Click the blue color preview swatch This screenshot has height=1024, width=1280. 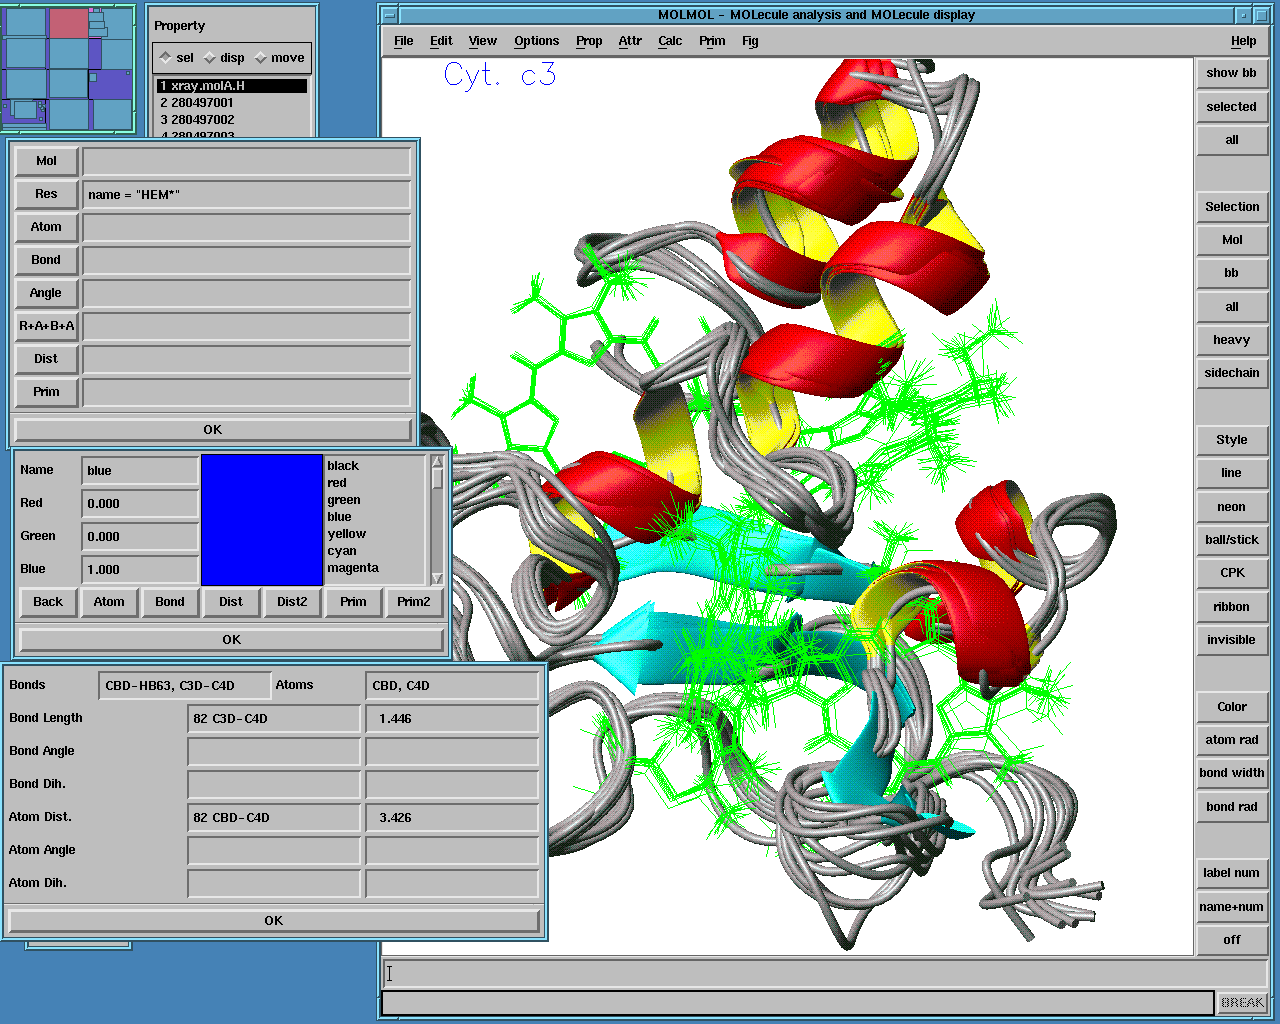[262, 520]
